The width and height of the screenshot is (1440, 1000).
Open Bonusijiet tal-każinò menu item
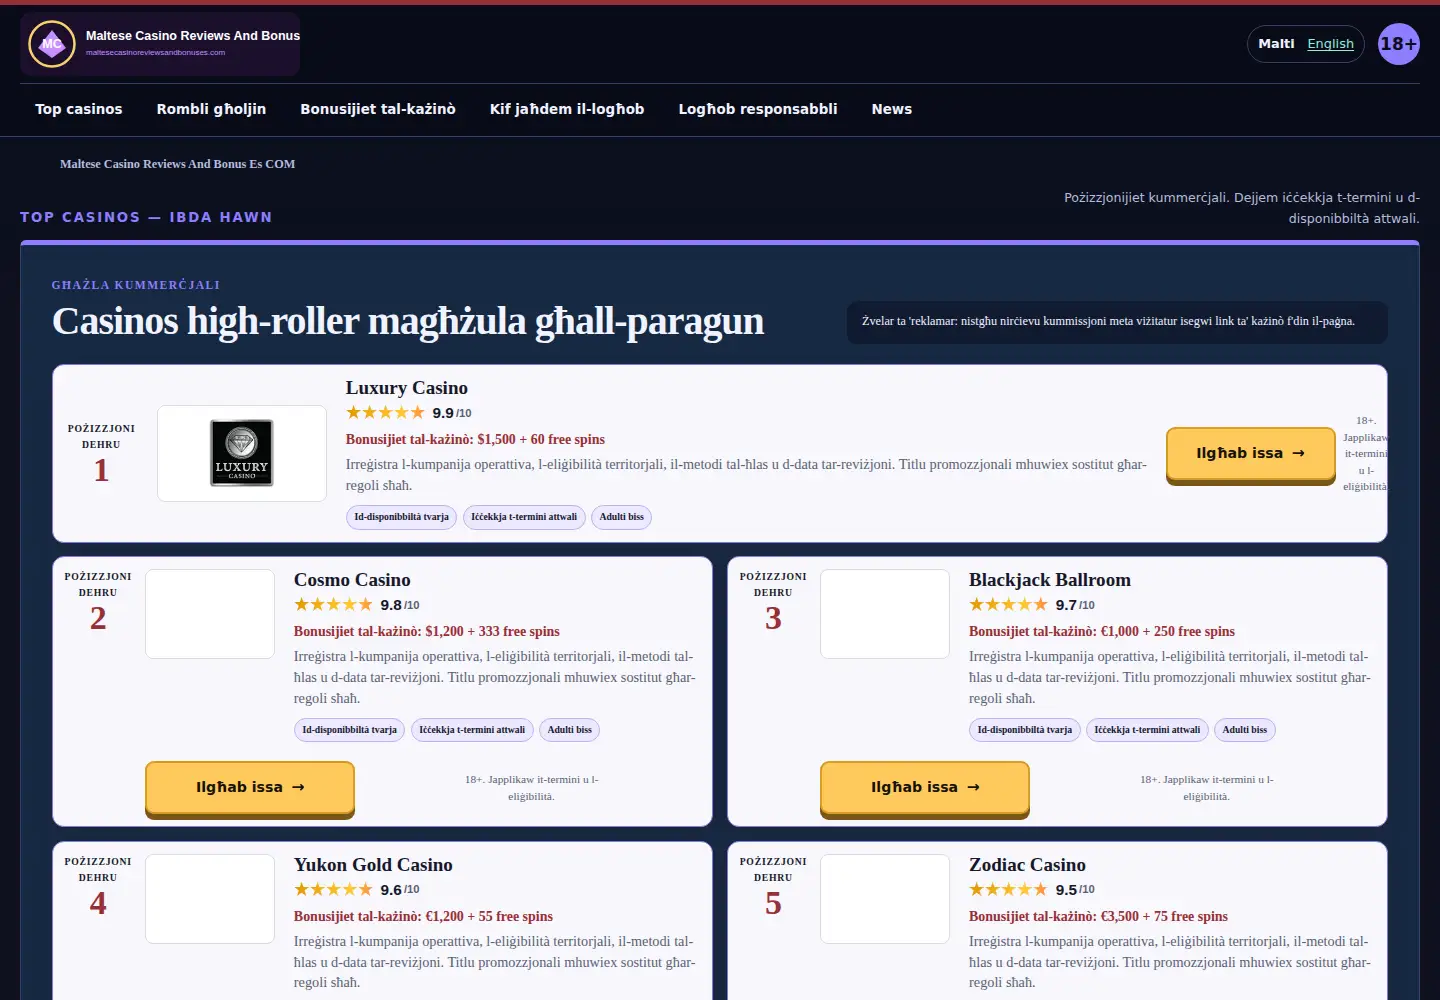[x=378, y=109]
